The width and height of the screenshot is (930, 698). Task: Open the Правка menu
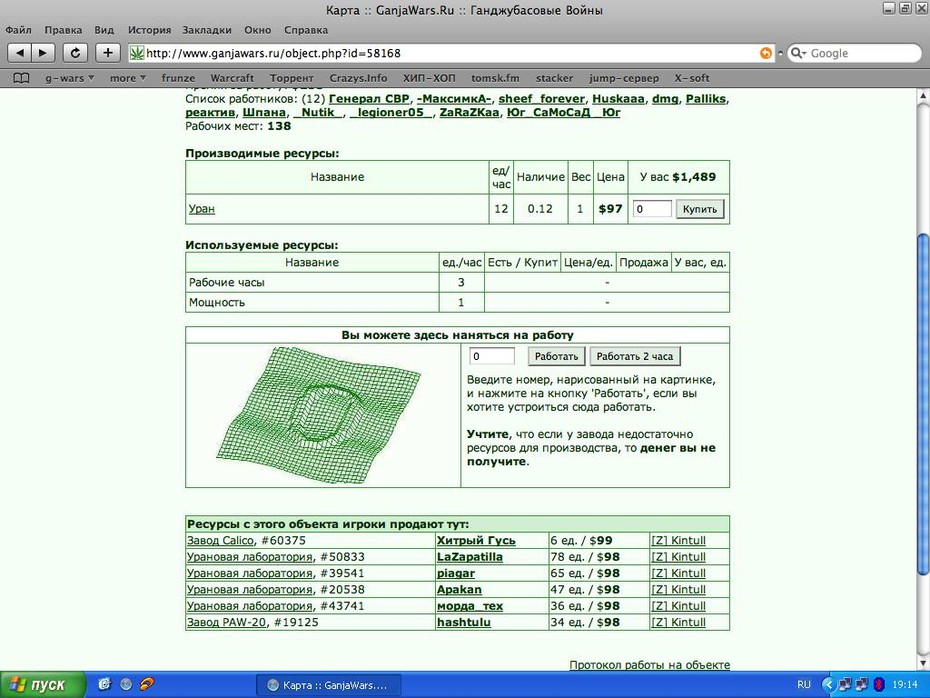click(x=63, y=30)
